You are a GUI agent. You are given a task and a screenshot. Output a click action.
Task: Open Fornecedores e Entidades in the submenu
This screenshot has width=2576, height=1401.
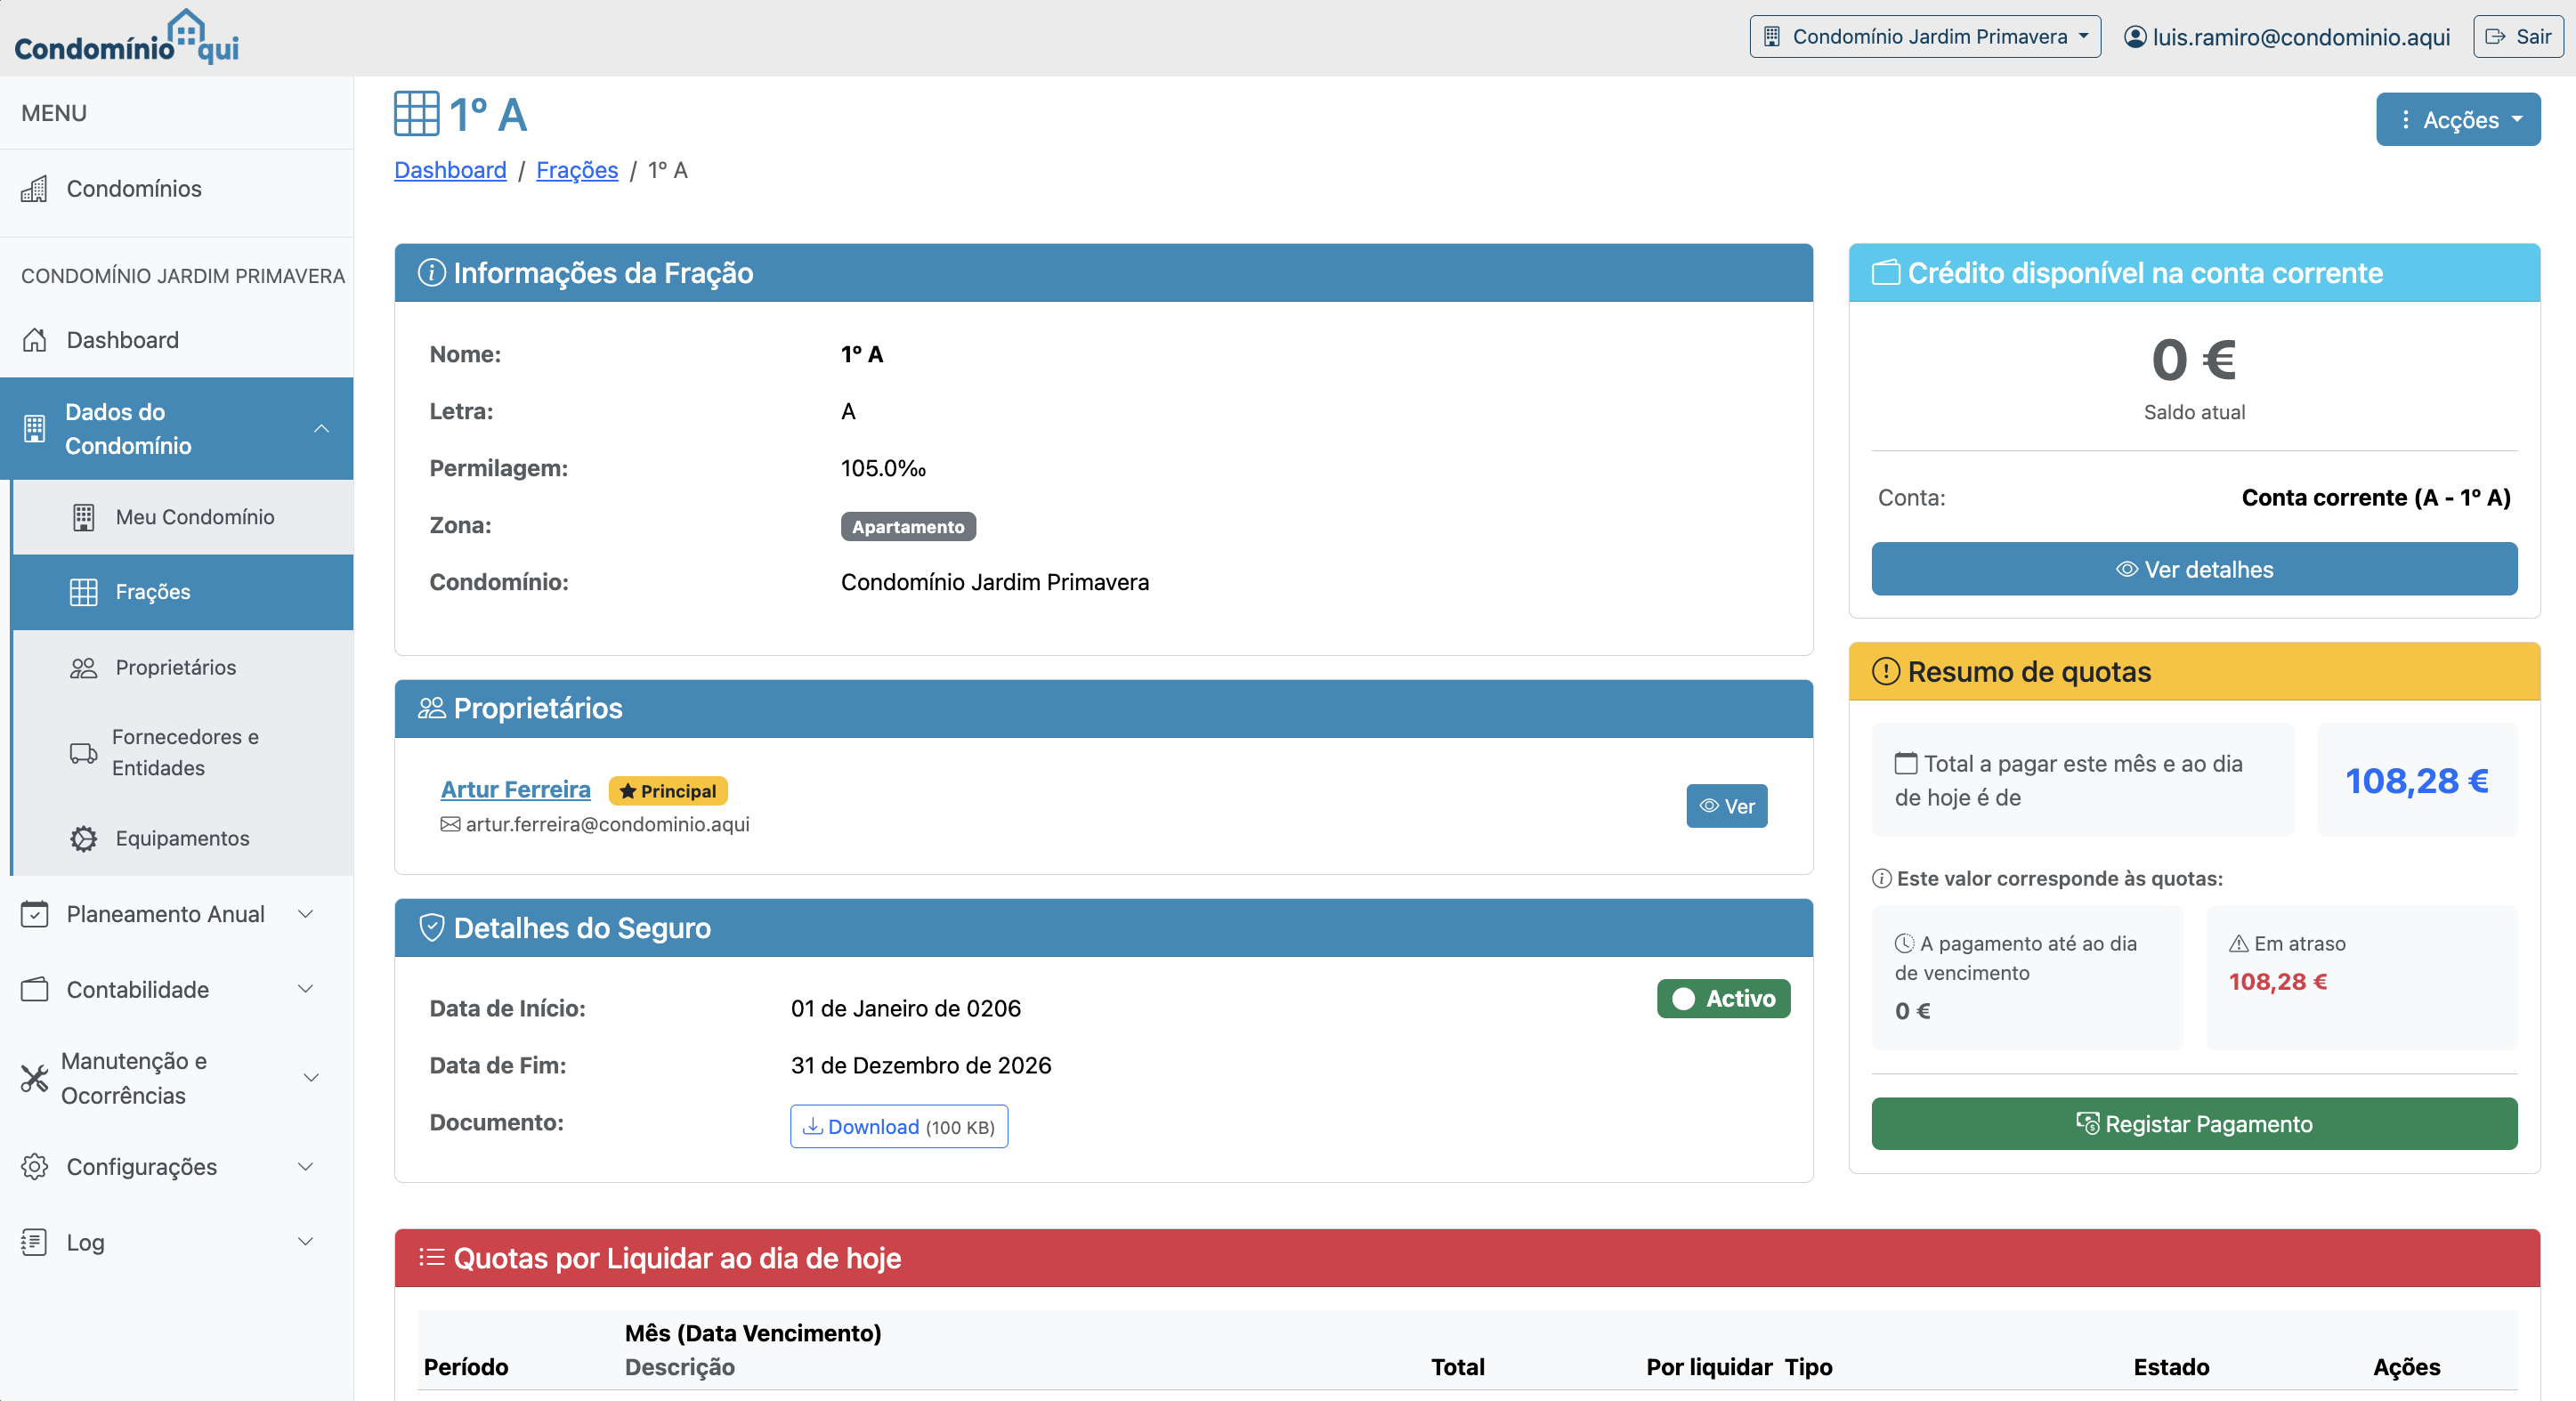183,752
